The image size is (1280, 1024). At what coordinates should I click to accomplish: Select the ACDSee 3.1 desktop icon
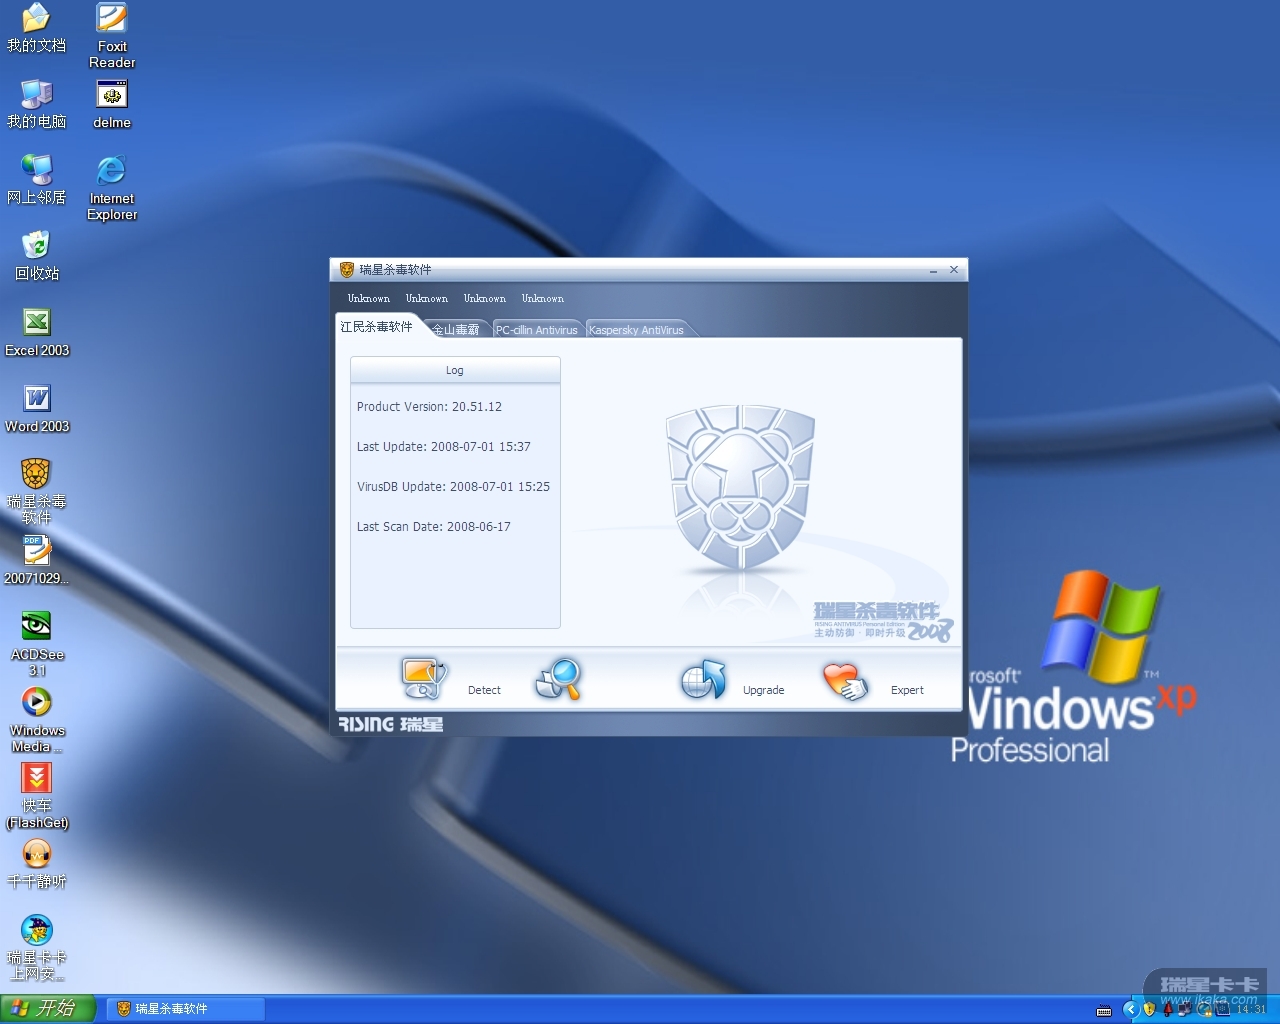click(37, 644)
